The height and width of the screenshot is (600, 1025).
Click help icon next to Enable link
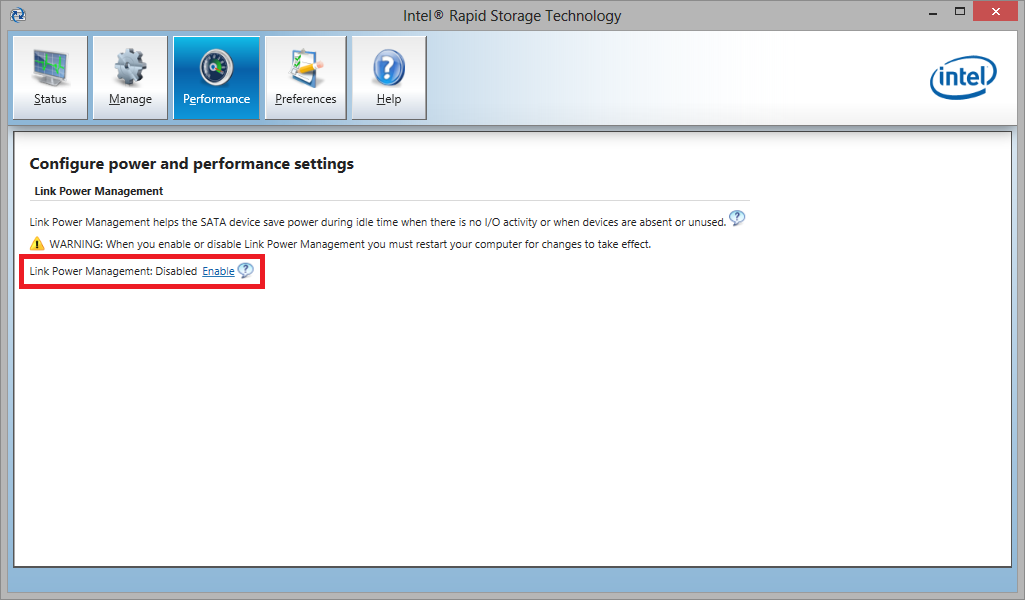[x=245, y=270]
